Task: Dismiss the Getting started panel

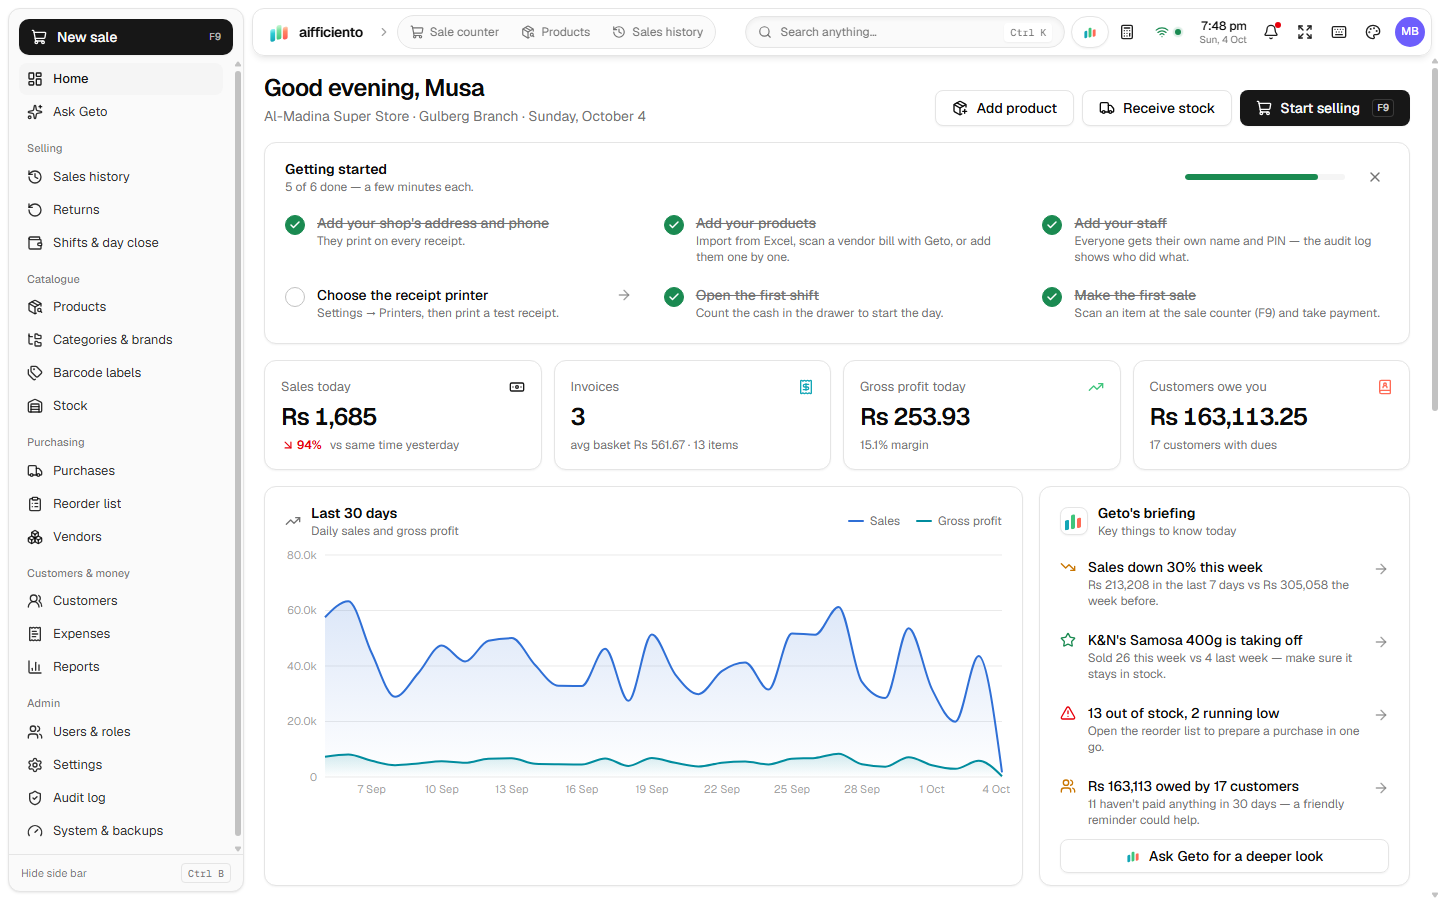Action: pyautogui.click(x=1375, y=177)
